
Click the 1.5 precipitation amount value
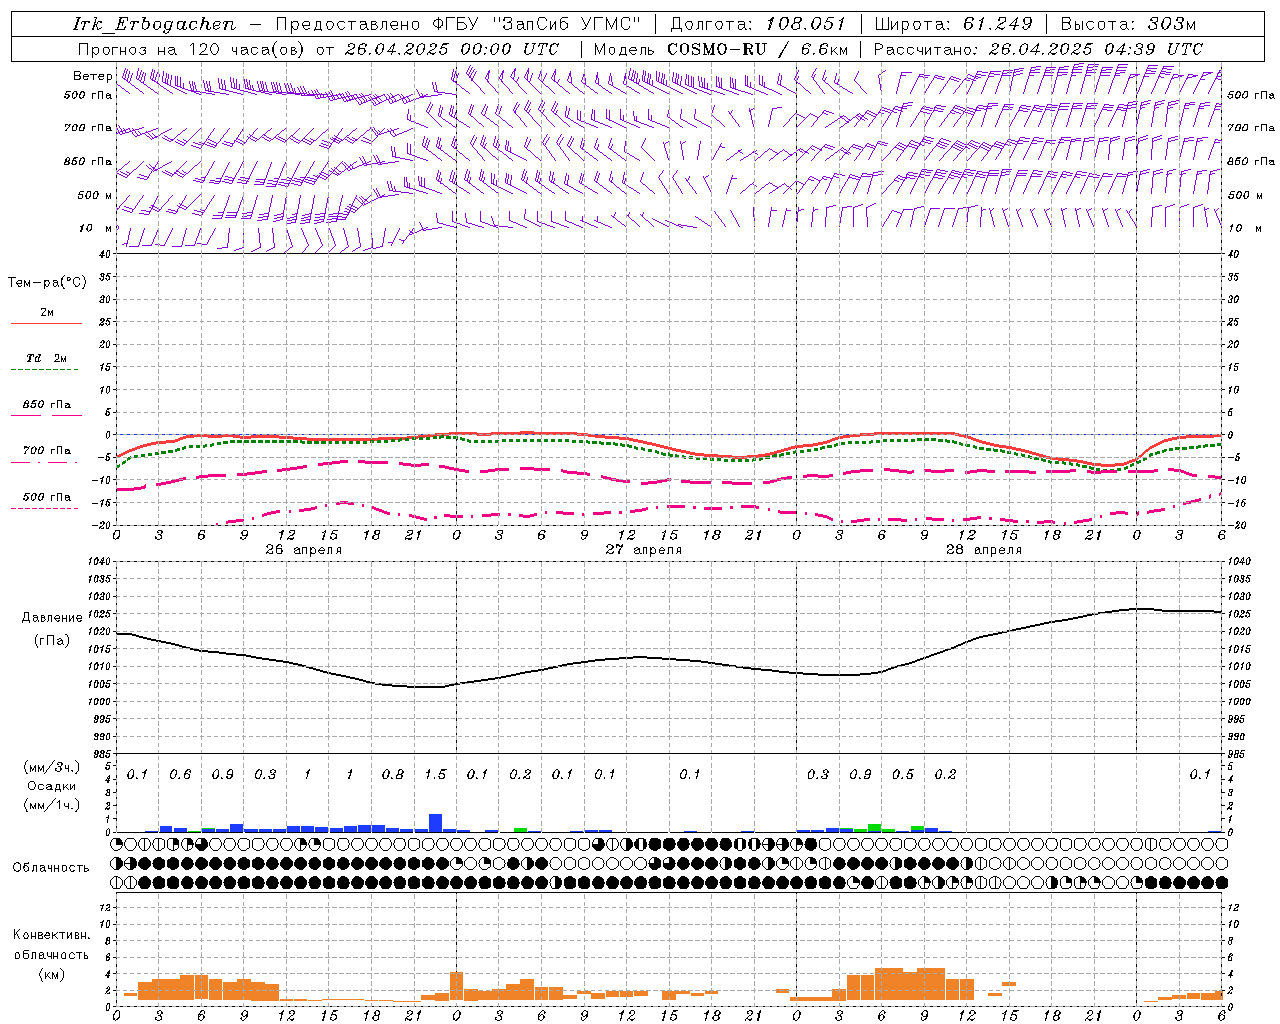[x=435, y=775]
